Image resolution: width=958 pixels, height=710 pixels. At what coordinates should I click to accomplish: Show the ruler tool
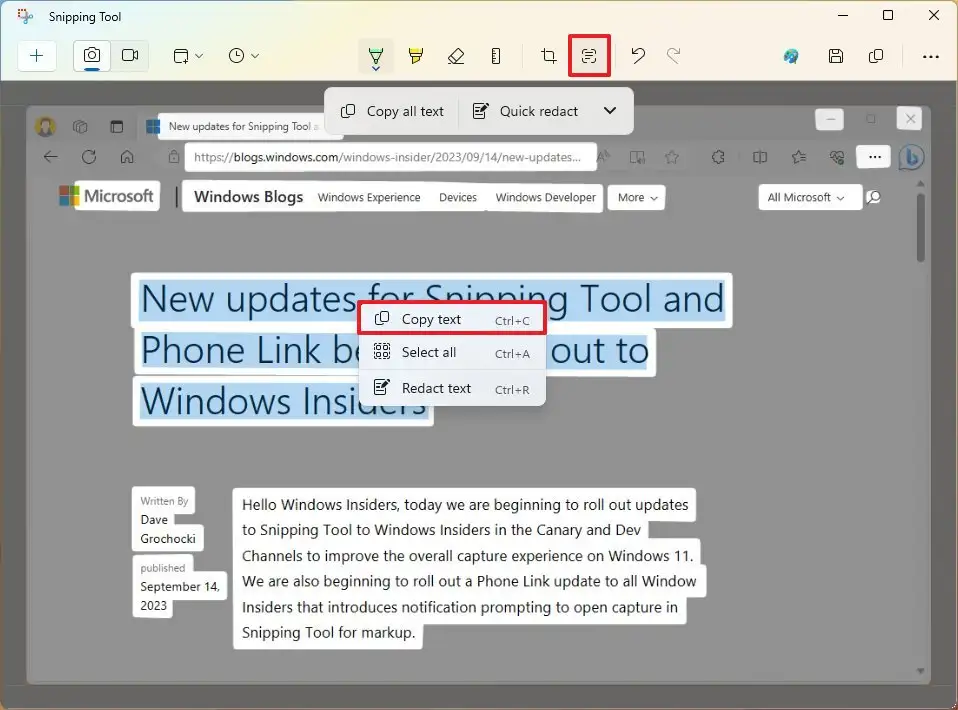[496, 56]
